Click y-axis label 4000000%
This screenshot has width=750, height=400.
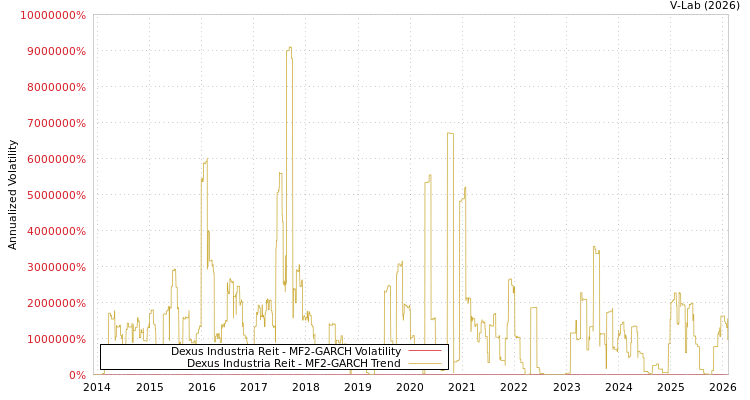click(x=56, y=231)
